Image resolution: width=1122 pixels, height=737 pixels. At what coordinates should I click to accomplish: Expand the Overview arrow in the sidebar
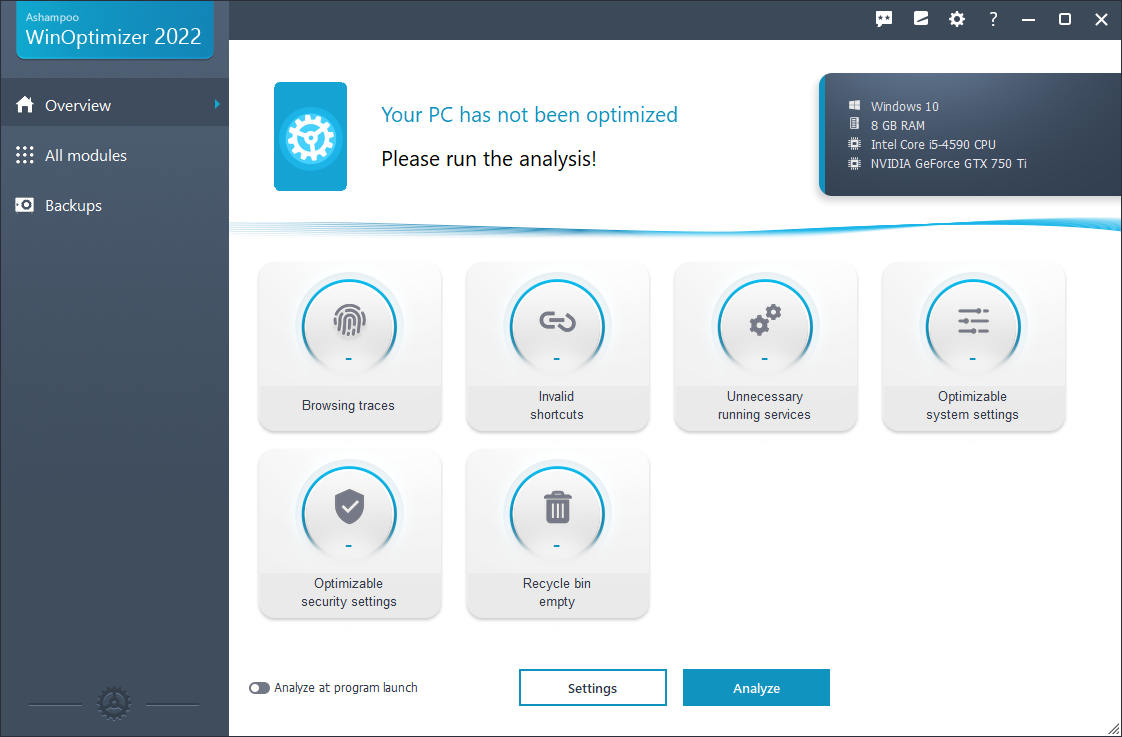point(217,104)
